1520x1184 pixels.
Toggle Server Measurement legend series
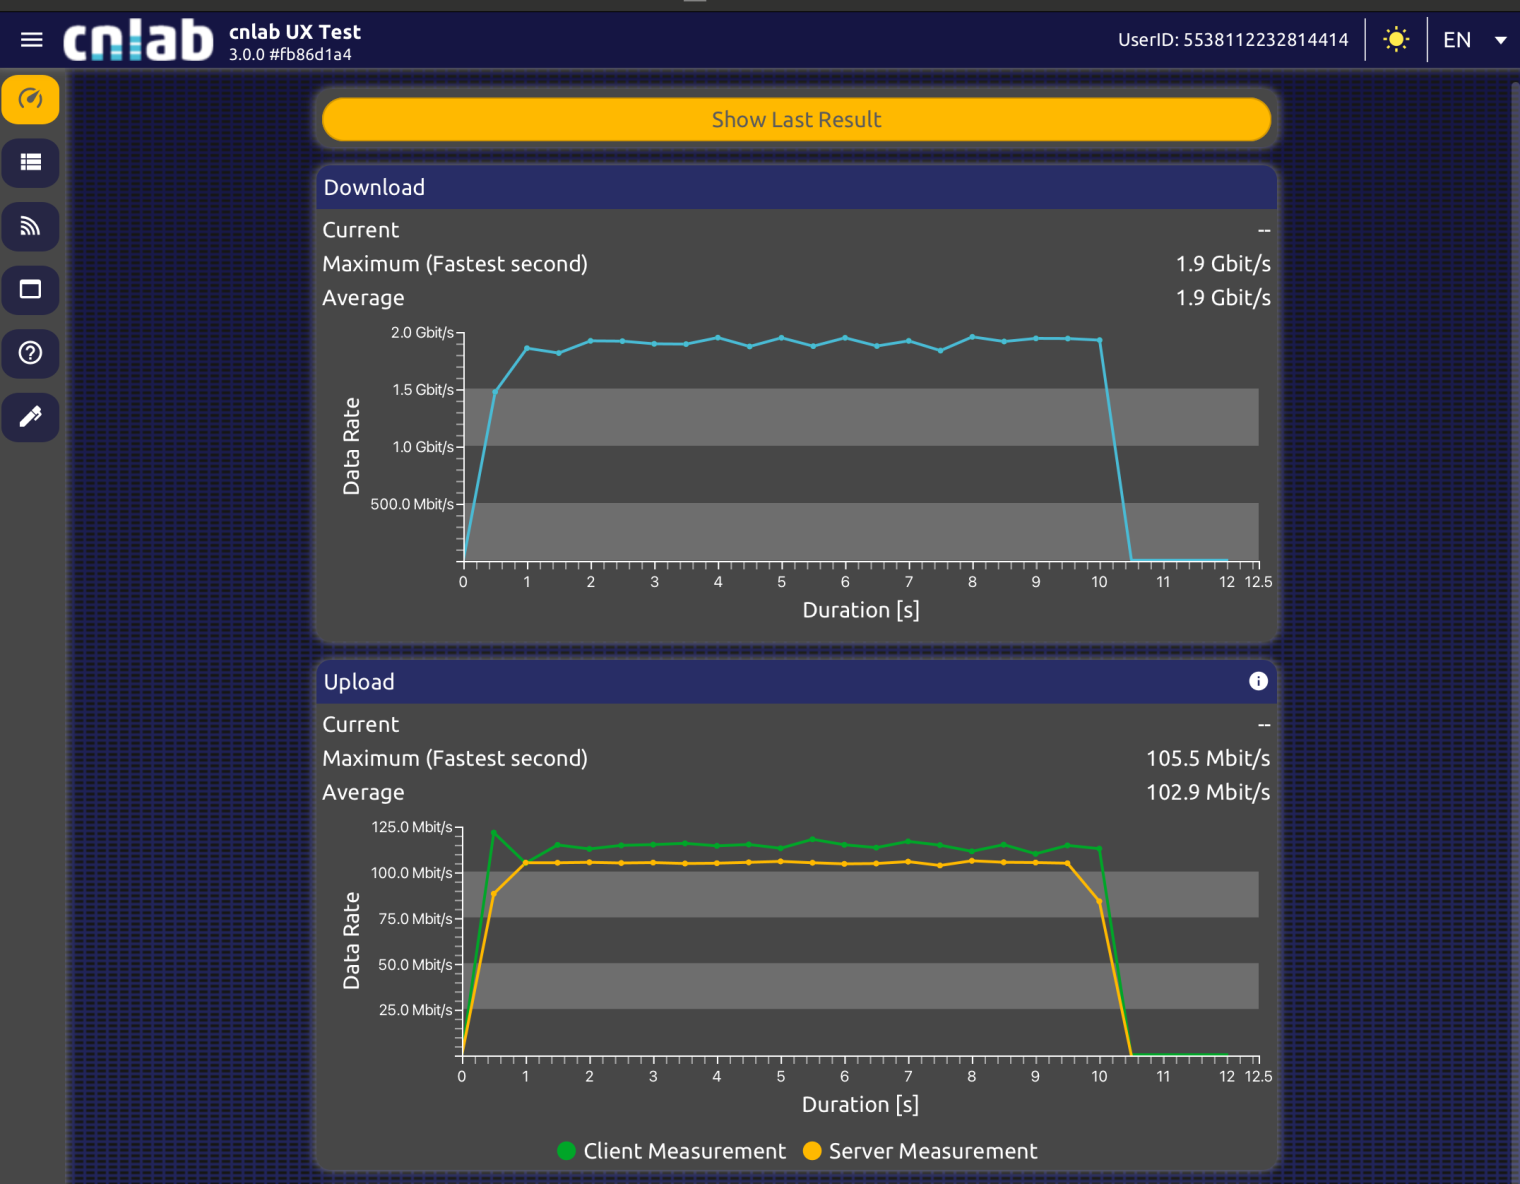click(920, 1151)
